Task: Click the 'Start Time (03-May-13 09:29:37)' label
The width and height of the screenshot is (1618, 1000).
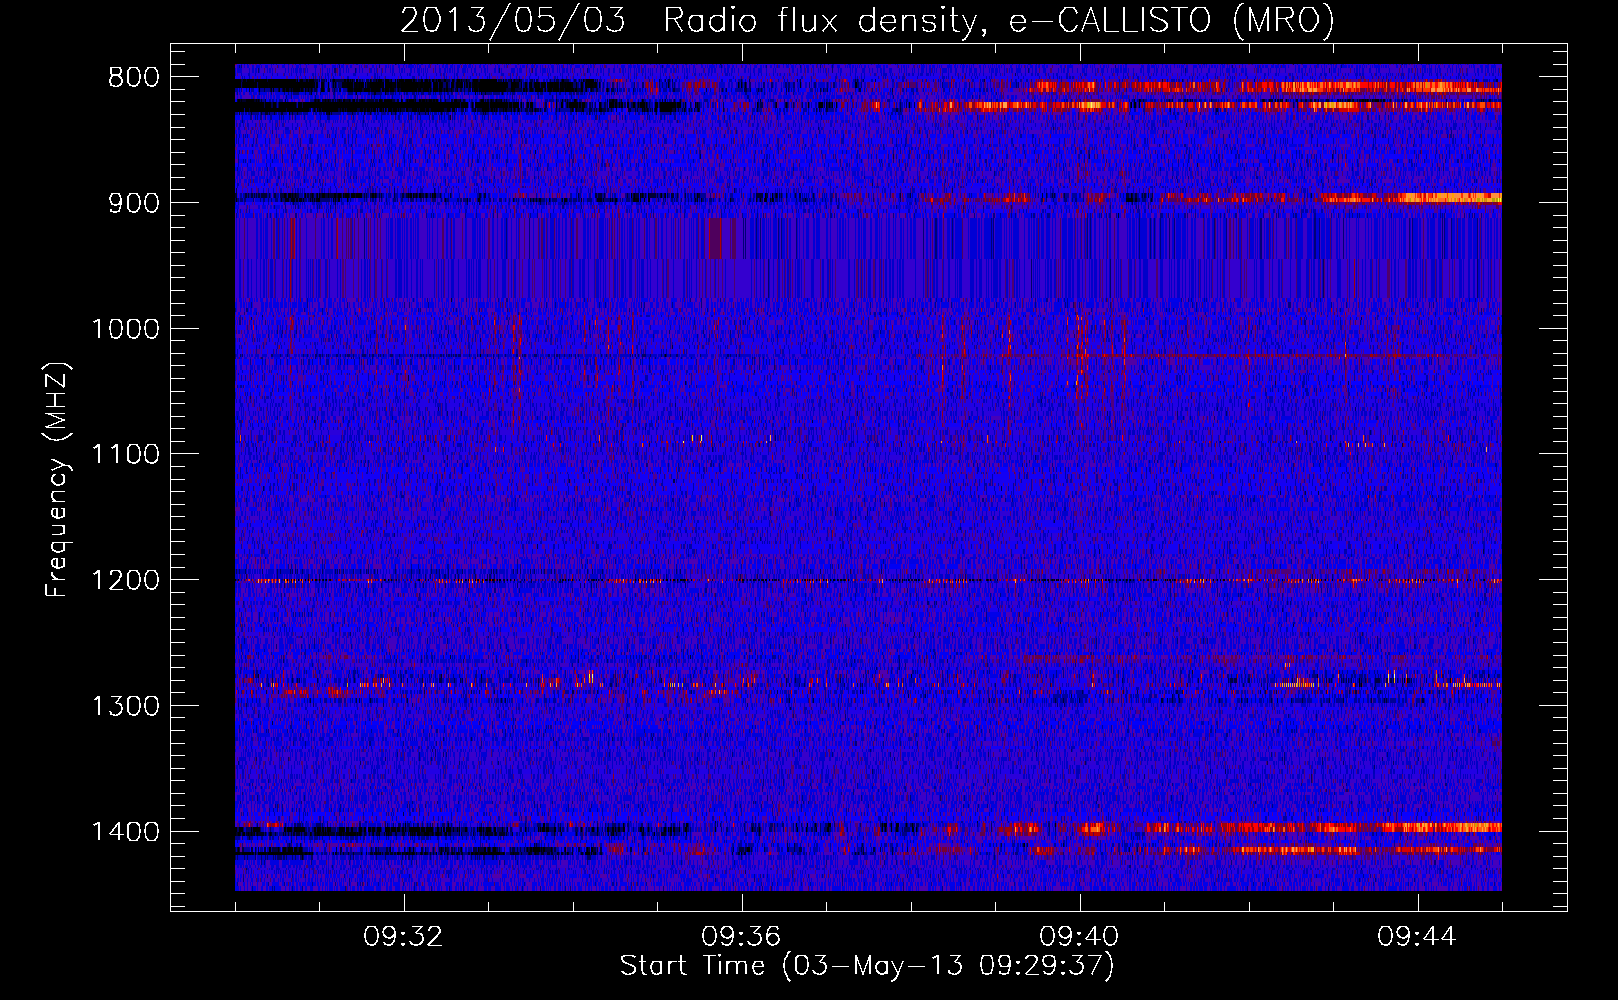Action: pyautogui.click(x=867, y=966)
